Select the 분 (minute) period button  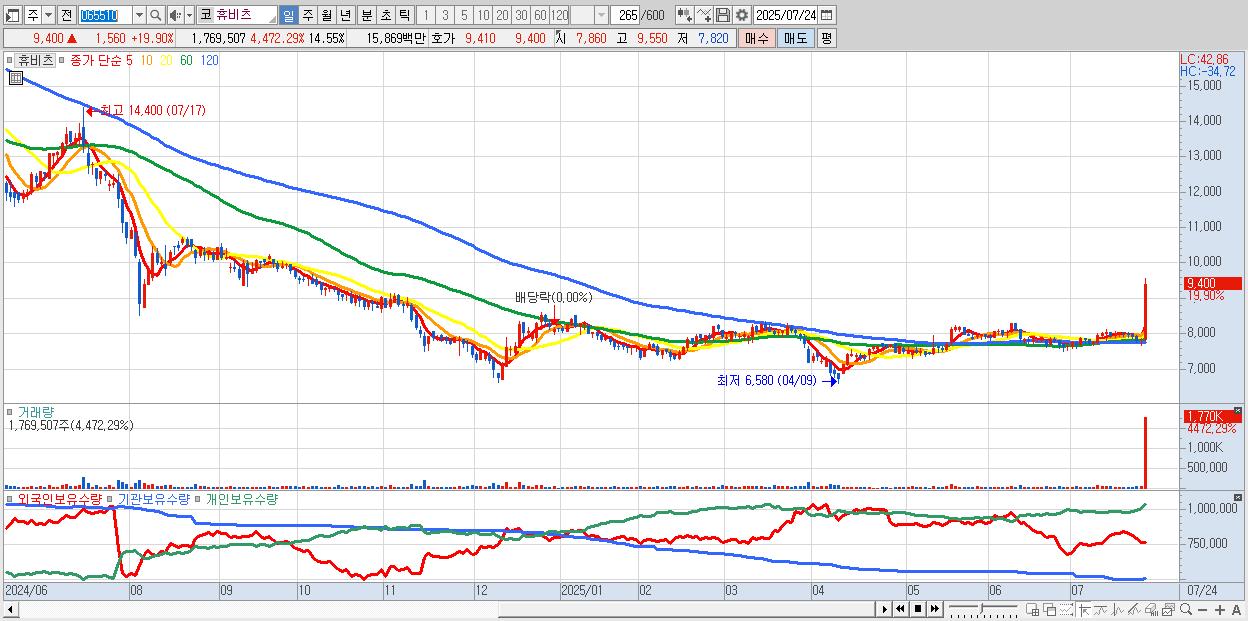pyautogui.click(x=367, y=15)
